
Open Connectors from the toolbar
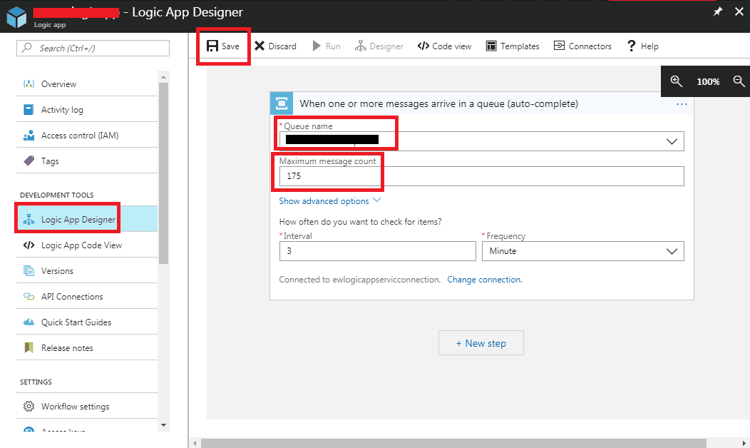point(560,46)
